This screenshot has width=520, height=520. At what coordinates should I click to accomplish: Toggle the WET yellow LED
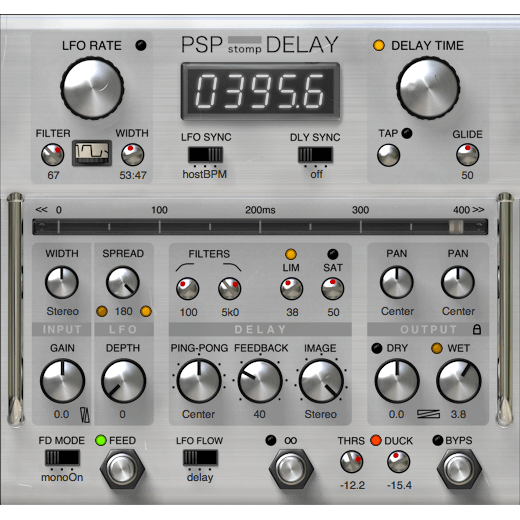(x=437, y=348)
